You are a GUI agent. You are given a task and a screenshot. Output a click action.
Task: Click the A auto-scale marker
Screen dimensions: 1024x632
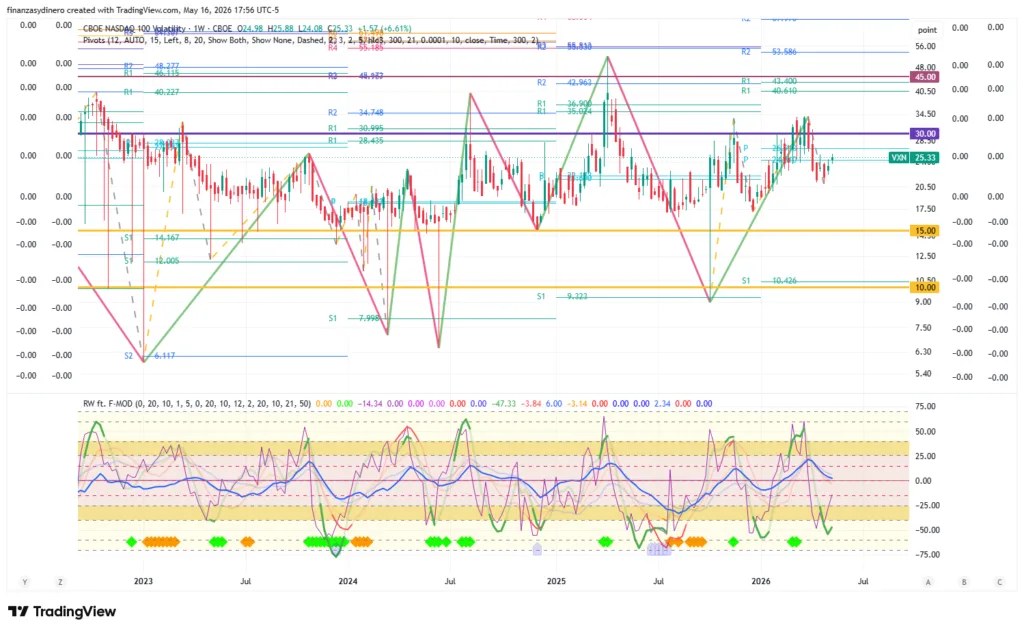click(x=928, y=582)
